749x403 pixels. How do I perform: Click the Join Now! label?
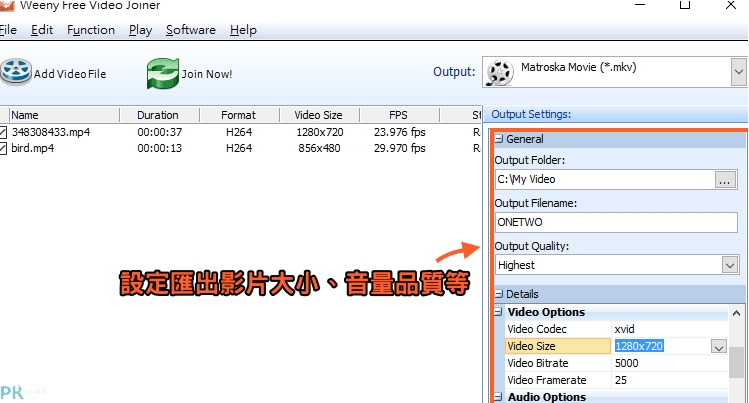point(207,74)
